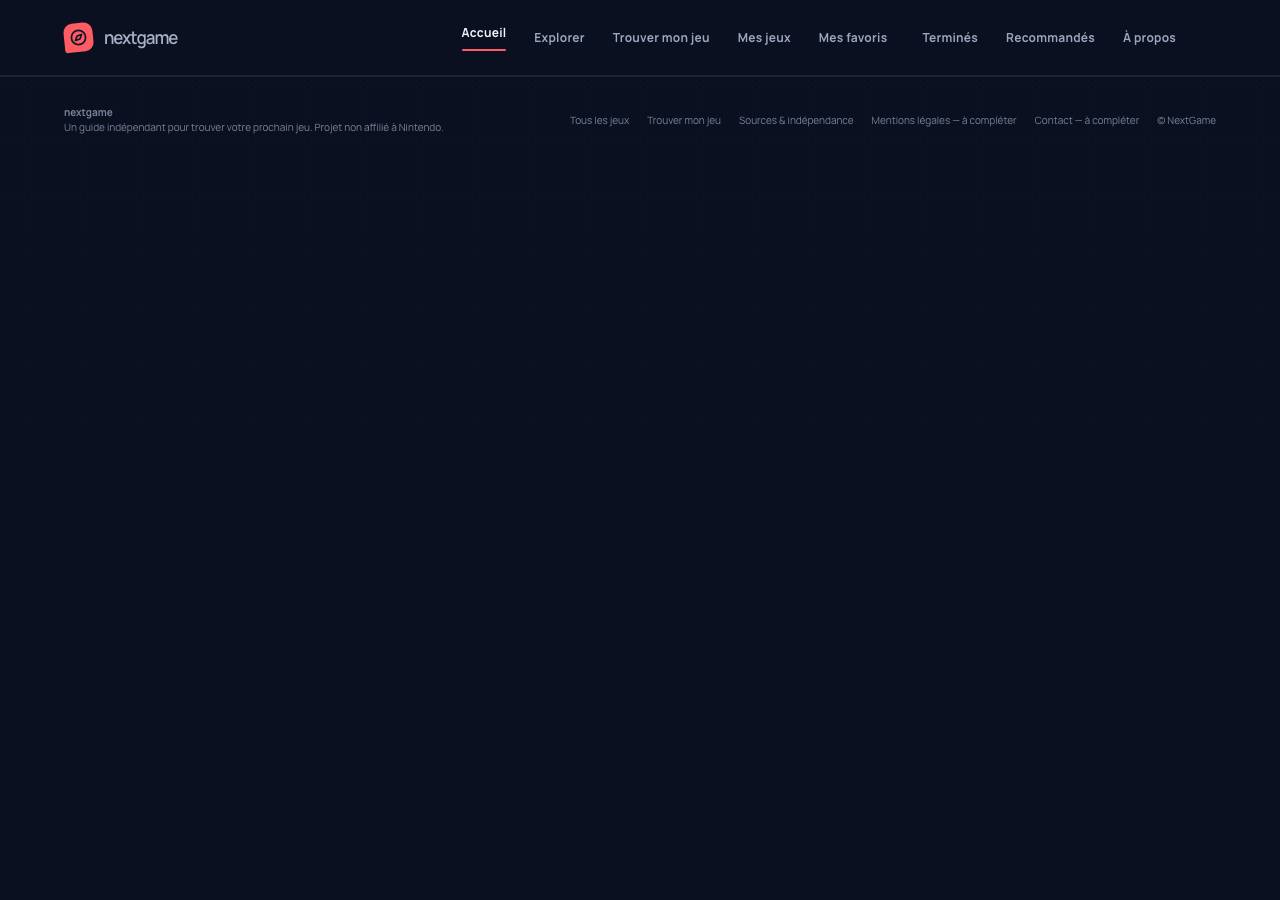1280x900 pixels.
Task: Go to the Explorer page
Action: 559,38
